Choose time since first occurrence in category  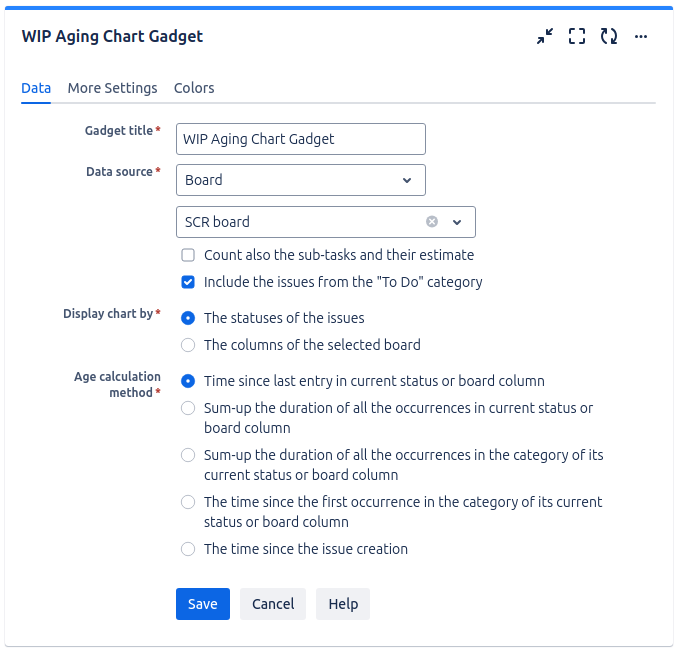(x=188, y=502)
